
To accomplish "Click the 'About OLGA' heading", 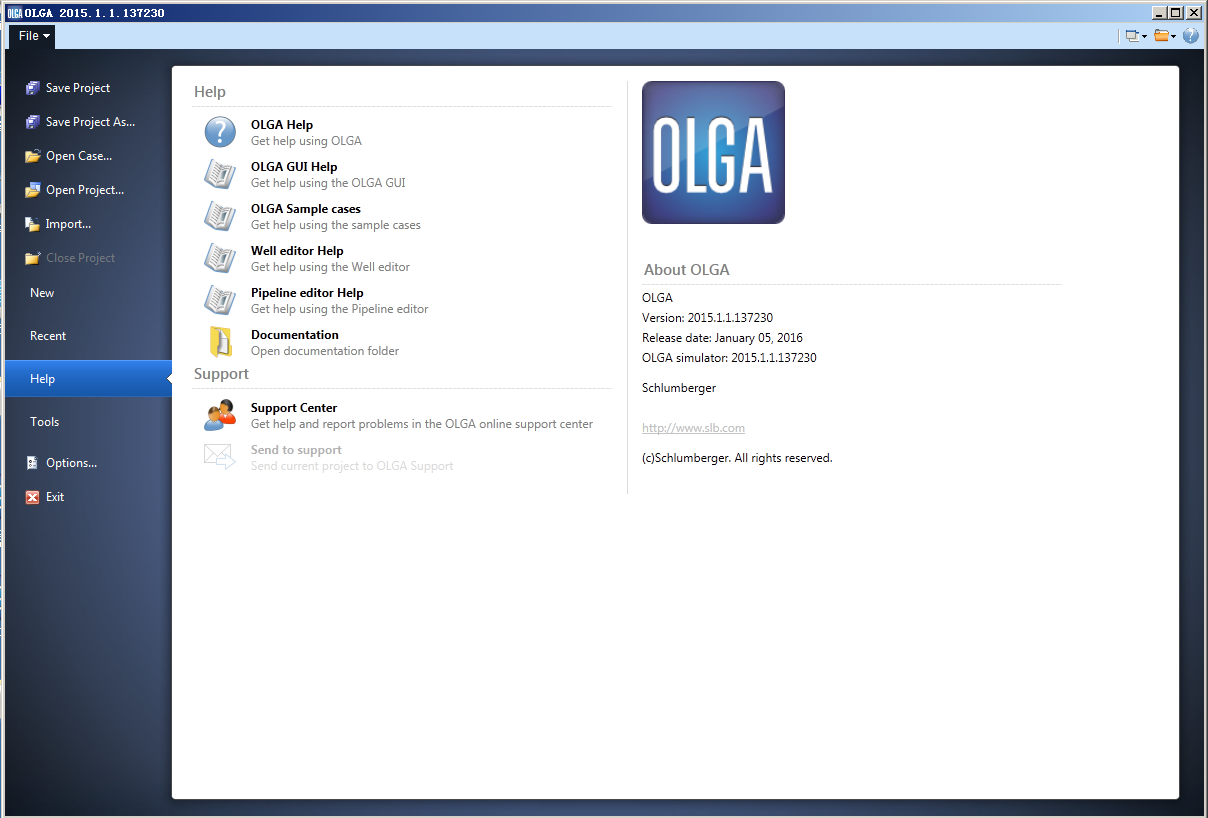I will (687, 270).
